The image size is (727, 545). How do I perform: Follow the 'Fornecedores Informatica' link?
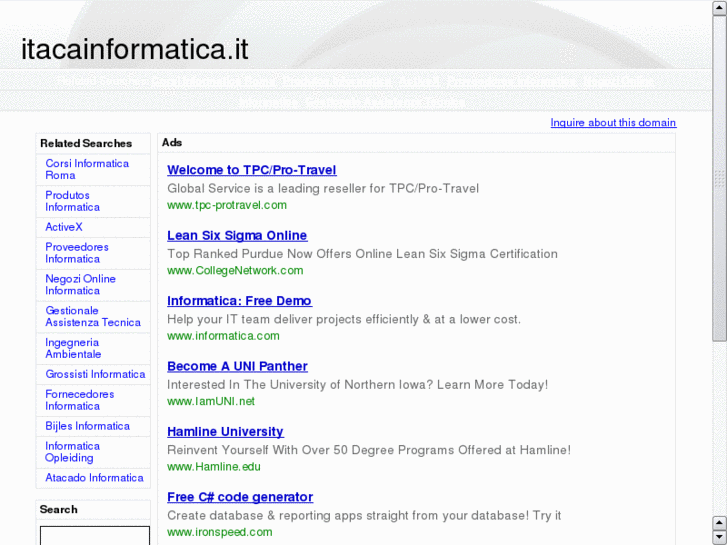pyautogui.click(x=79, y=400)
